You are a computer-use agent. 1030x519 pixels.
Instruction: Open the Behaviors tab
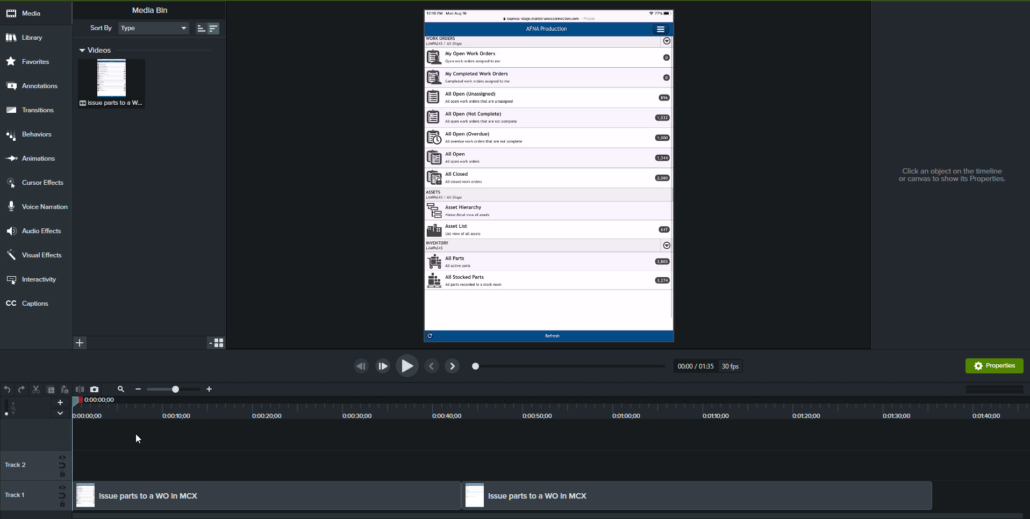coord(35,134)
